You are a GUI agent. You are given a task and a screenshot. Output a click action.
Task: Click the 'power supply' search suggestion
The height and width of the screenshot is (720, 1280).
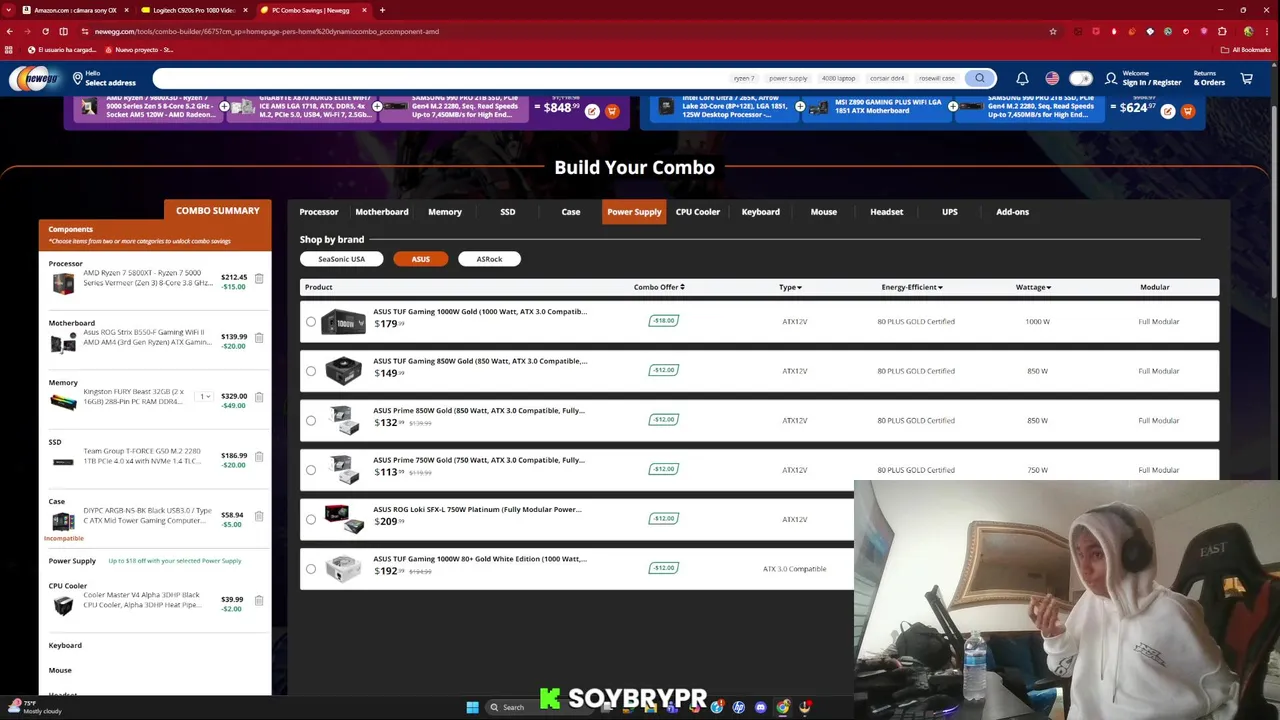pos(788,78)
